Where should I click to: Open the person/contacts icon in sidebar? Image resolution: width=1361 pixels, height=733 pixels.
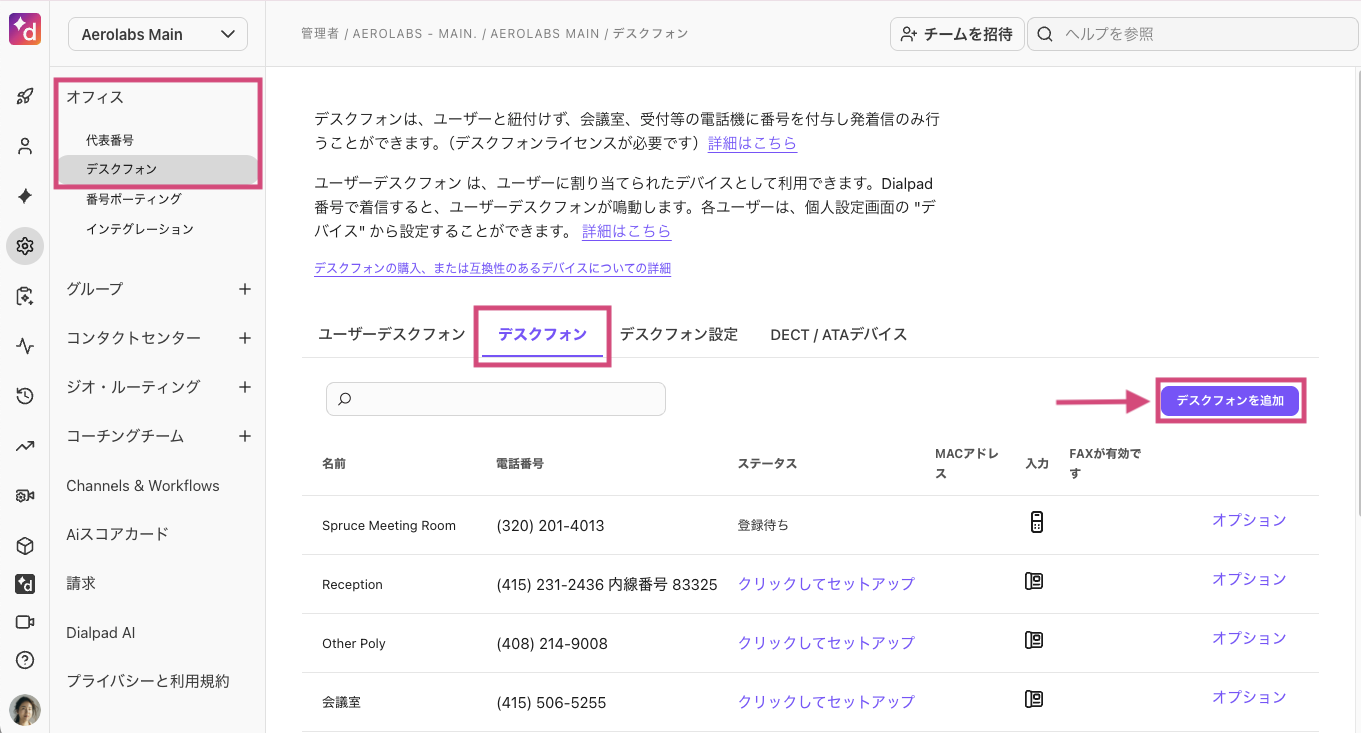pos(25,147)
